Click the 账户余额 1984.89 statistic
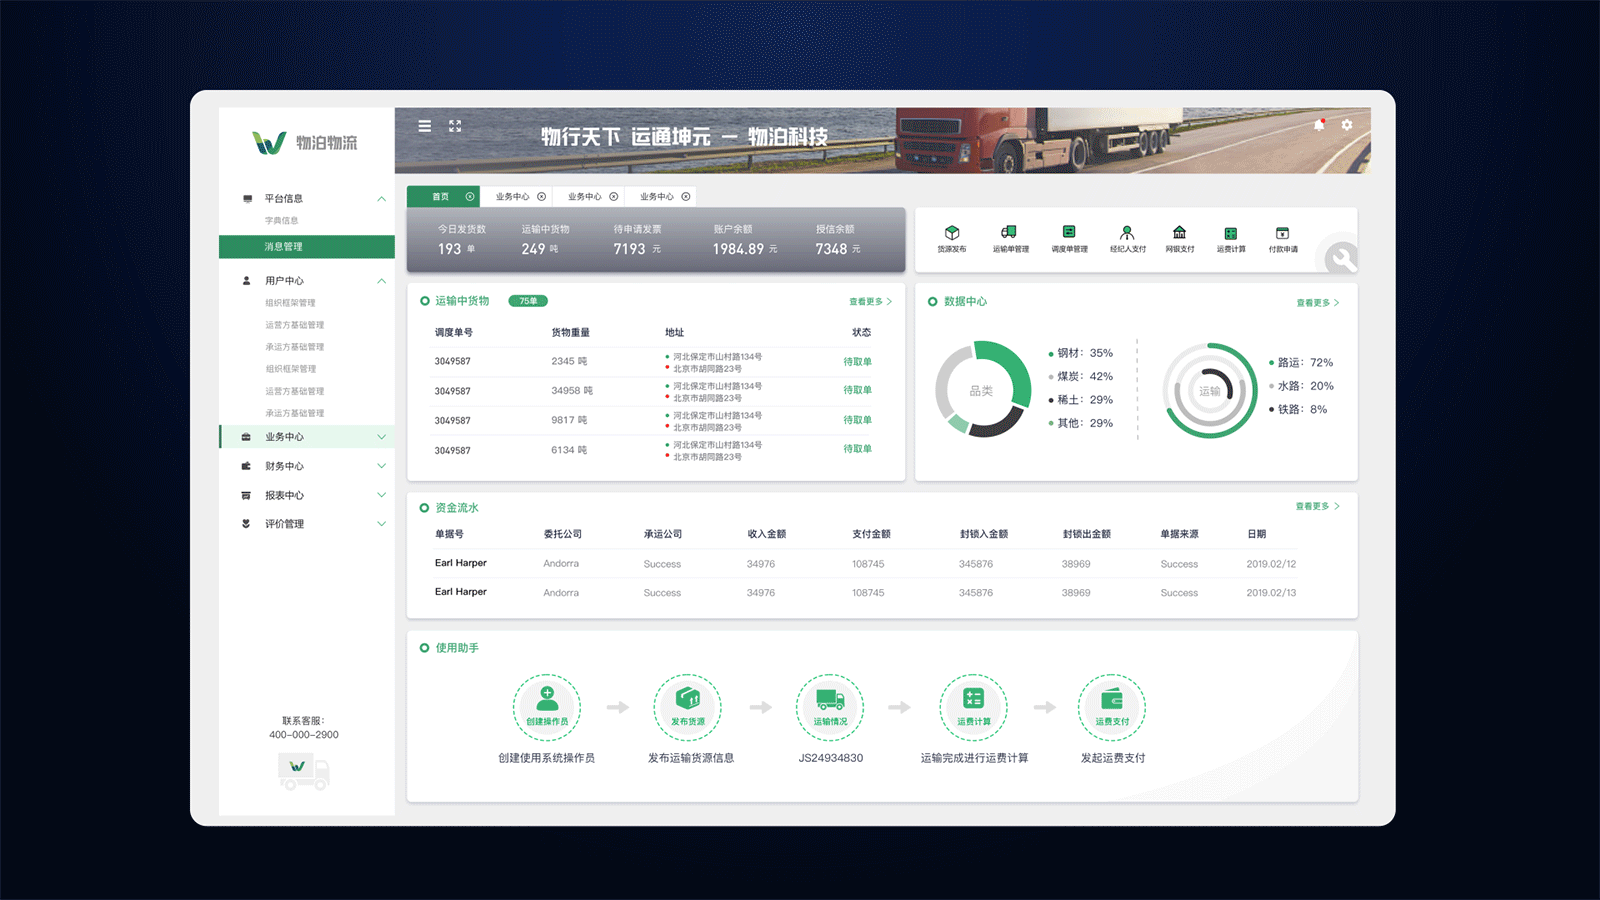This screenshot has height=900, width=1600. tap(744, 240)
